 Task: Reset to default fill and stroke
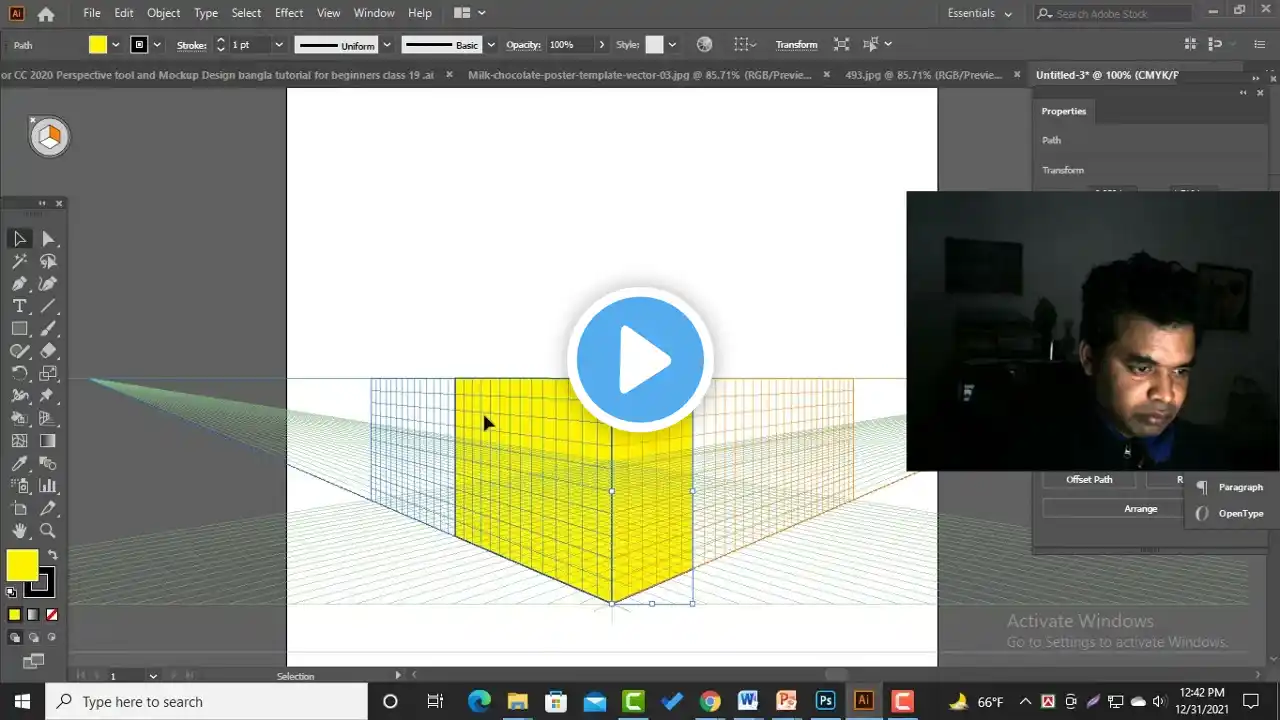tap(12, 592)
